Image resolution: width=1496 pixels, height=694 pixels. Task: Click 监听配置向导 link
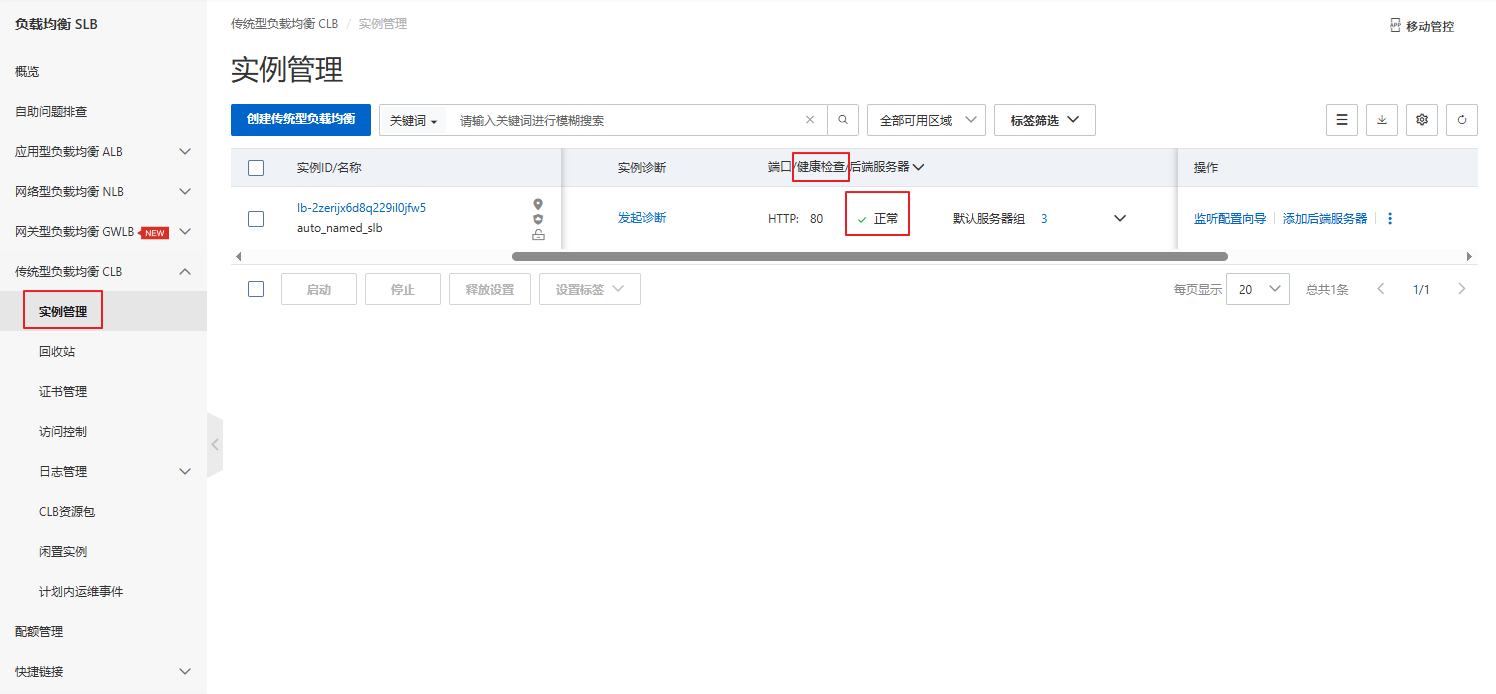(x=1230, y=218)
